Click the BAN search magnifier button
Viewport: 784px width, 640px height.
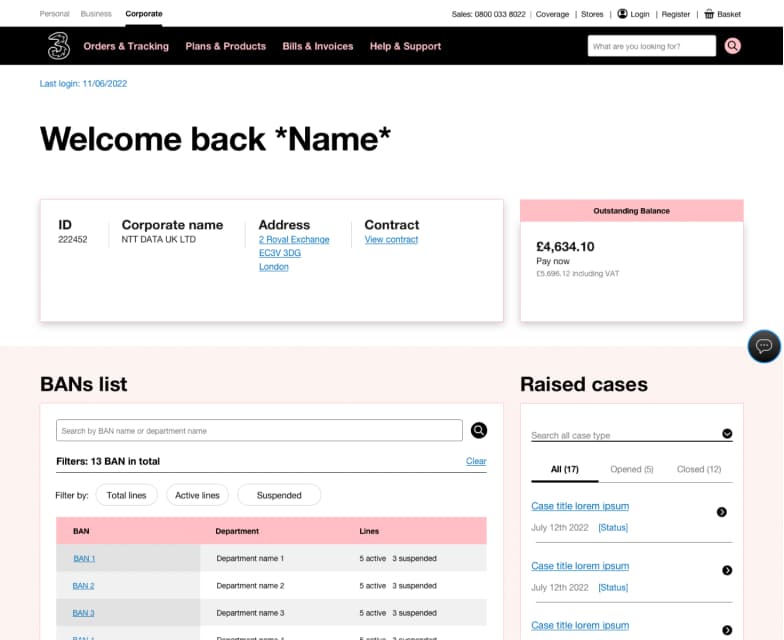click(x=478, y=430)
